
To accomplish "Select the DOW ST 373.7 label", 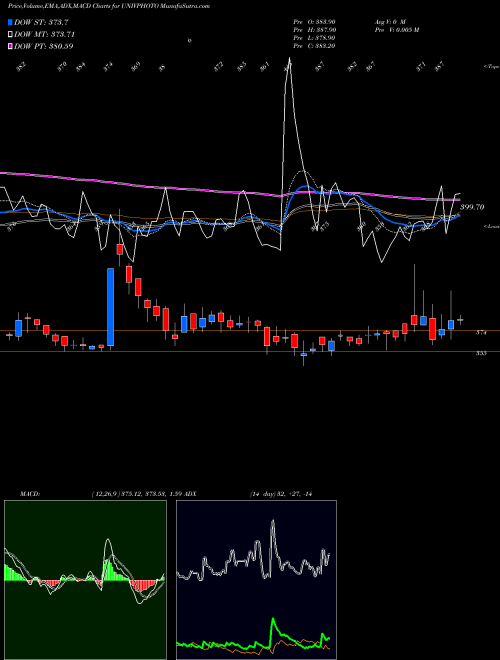I will click(x=41, y=22).
